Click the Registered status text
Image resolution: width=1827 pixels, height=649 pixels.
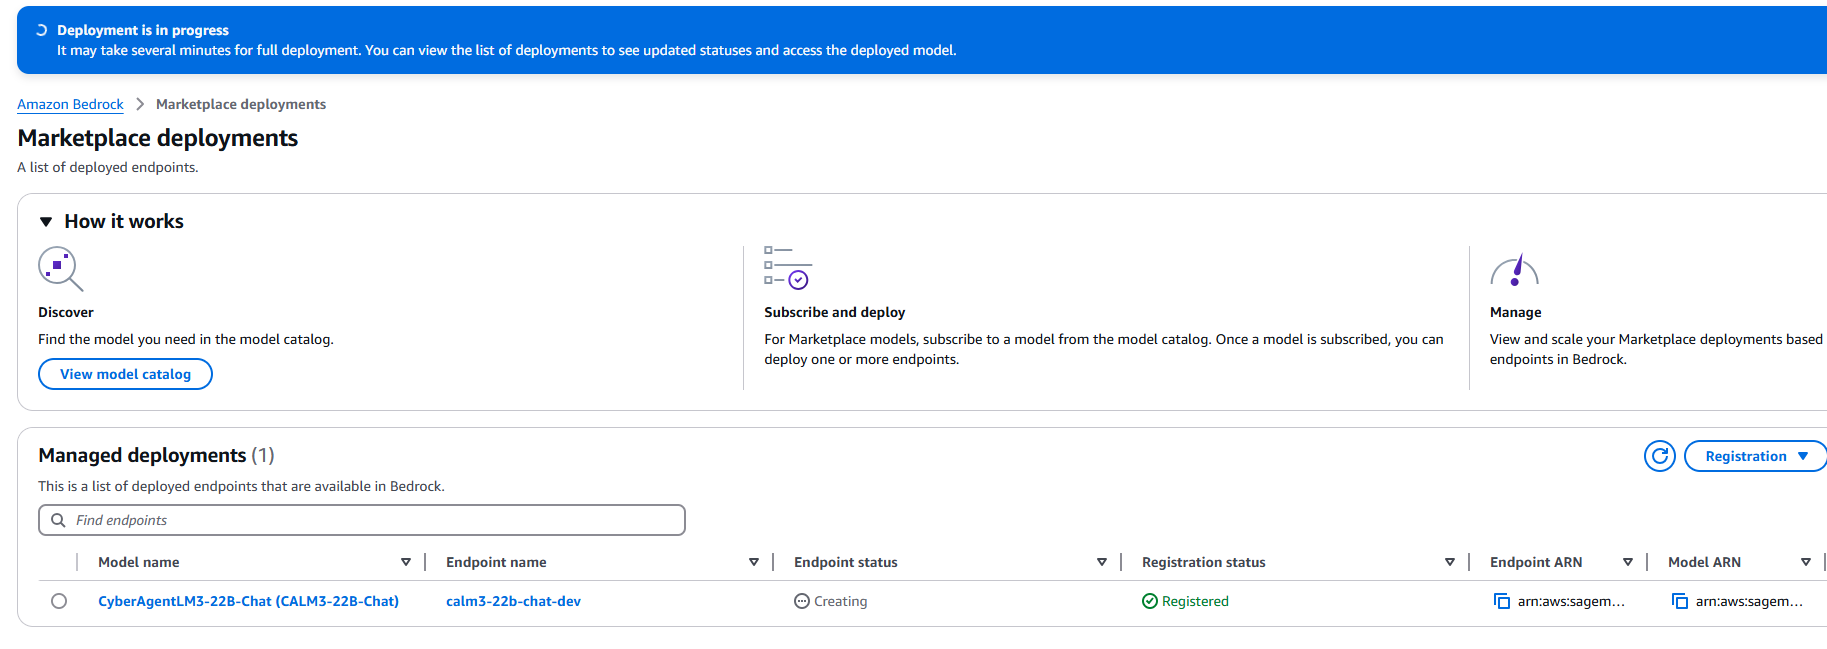pyautogui.click(x=1195, y=601)
